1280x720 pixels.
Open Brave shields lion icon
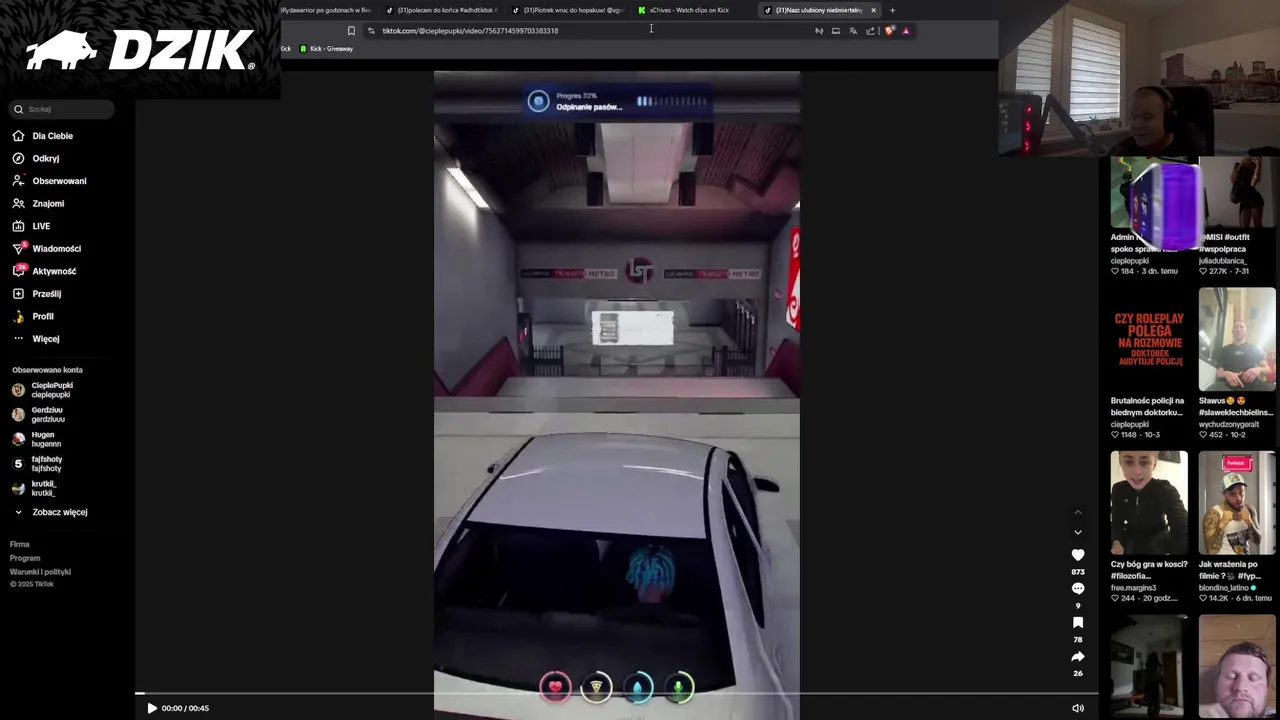tap(889, 31)
